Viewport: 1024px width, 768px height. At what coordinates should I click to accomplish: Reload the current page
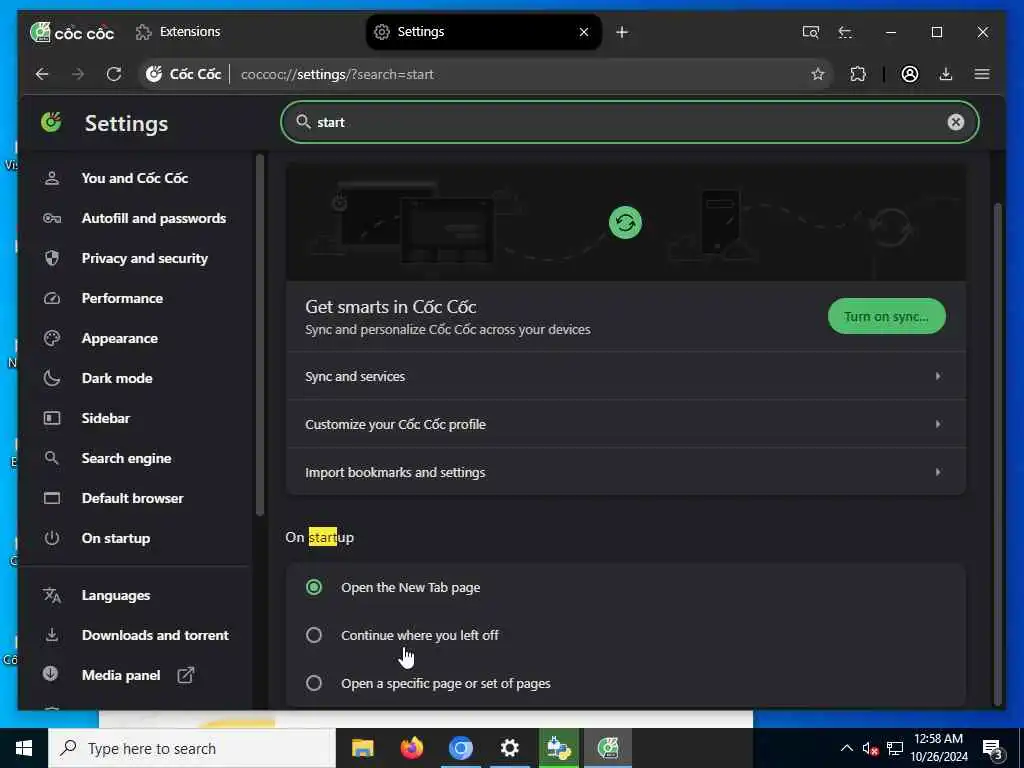[x=114, y=74]
